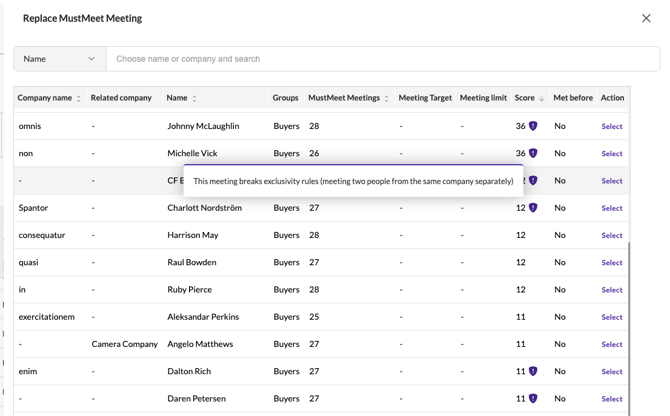Viewport: 670px width, 416px height.
Task: Click the Related company column header
Action: [121, 98]
